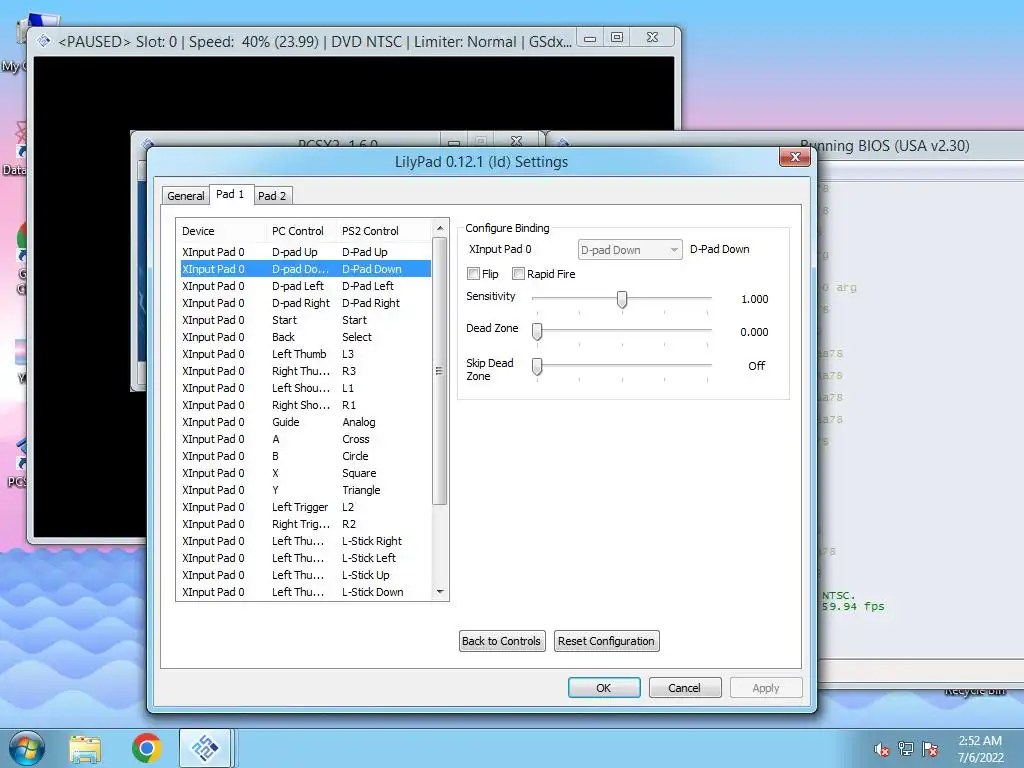Select the L-Stick Left binding row
The height and width of the screenshot is (768, 1024).
point(305,558)
